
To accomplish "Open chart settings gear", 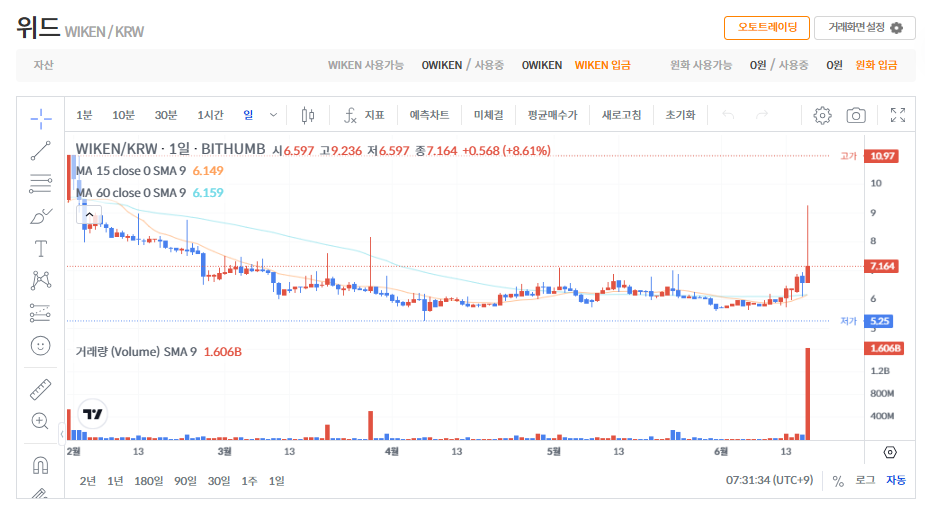I will (x=822, y=115).
